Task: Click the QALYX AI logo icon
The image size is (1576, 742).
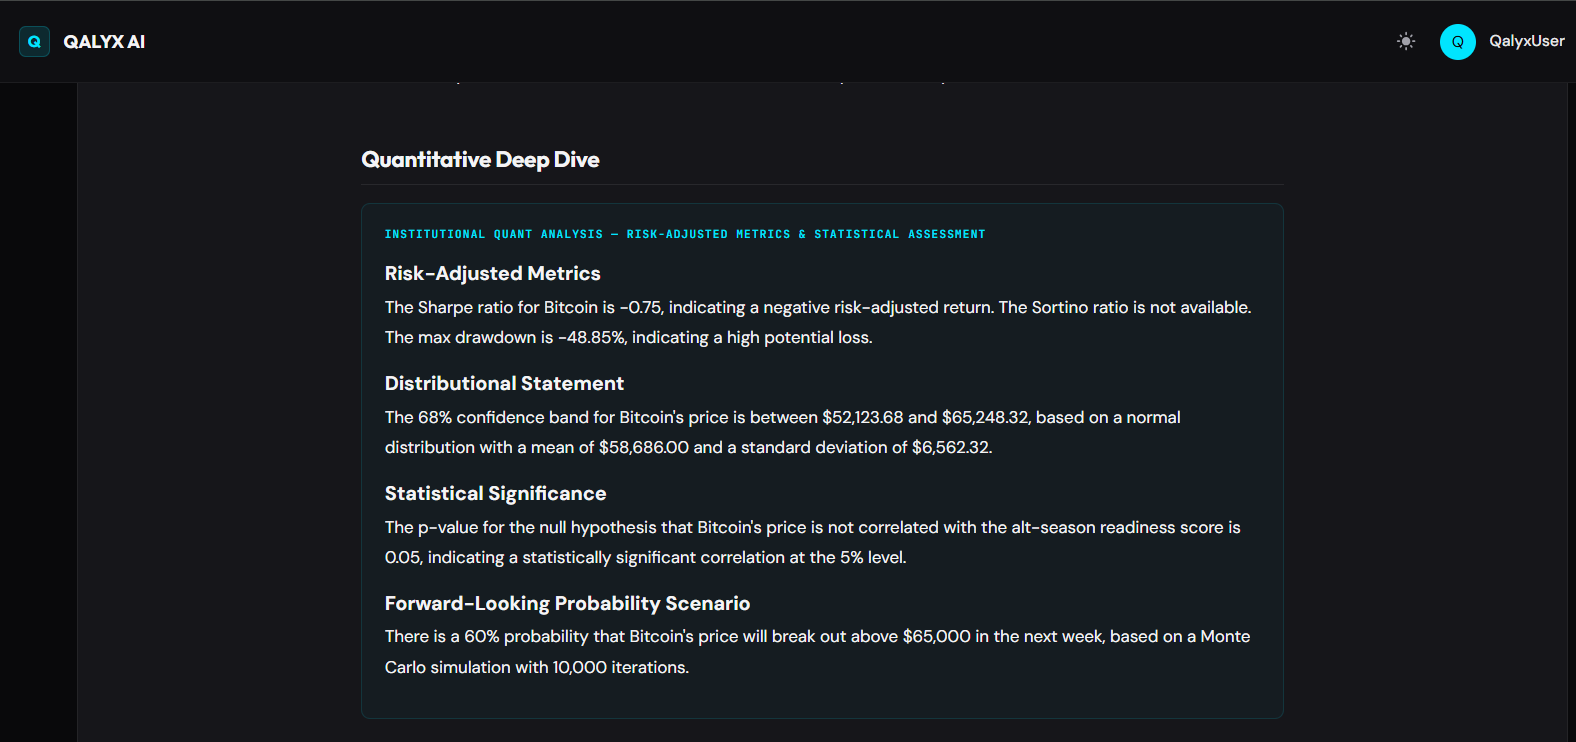Action: click(34, 41)
